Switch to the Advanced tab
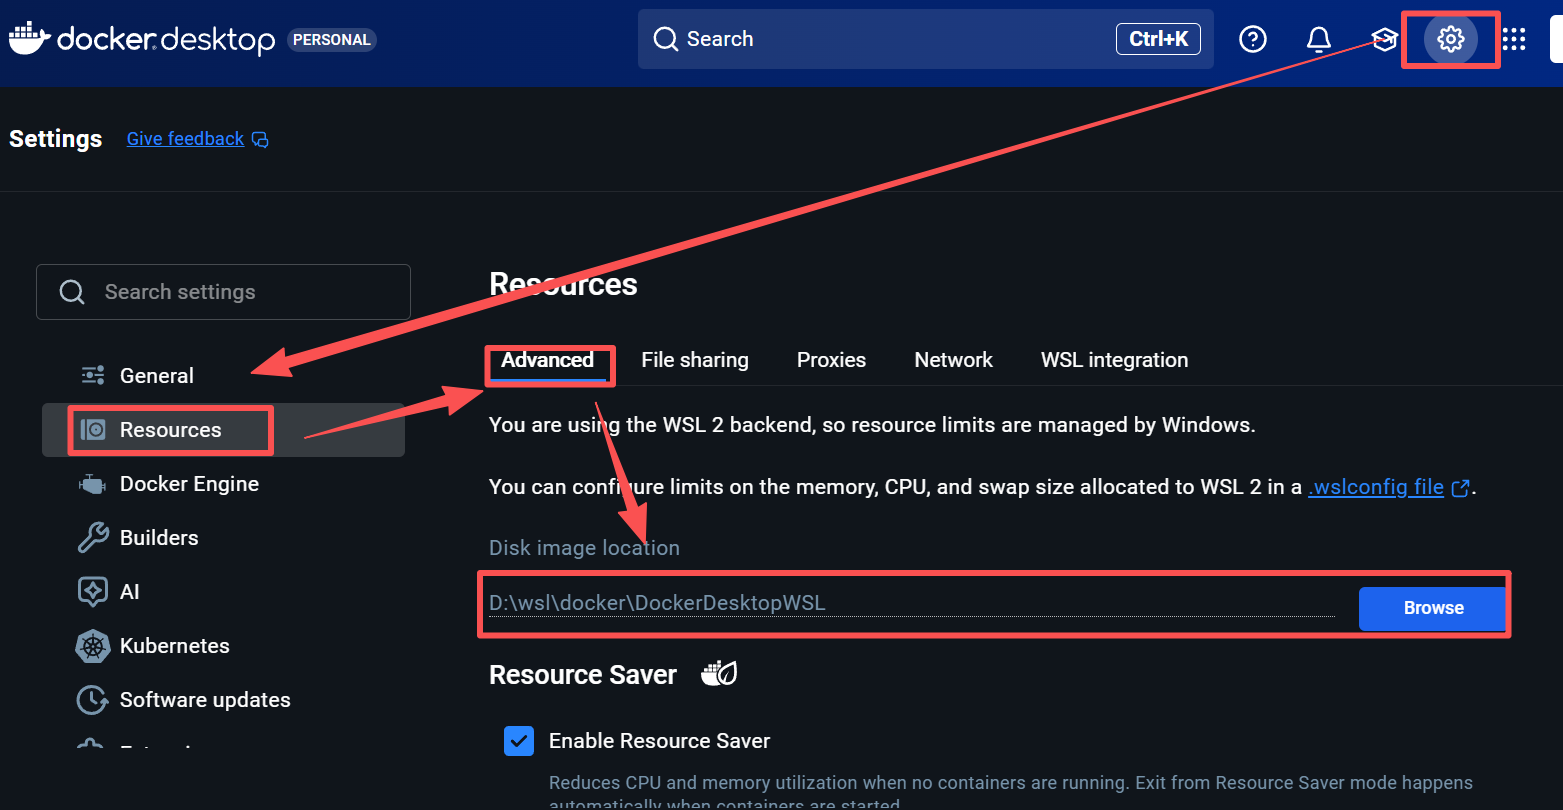The image size is (1563, 810). pyautogui.click(x=548, y=360)
